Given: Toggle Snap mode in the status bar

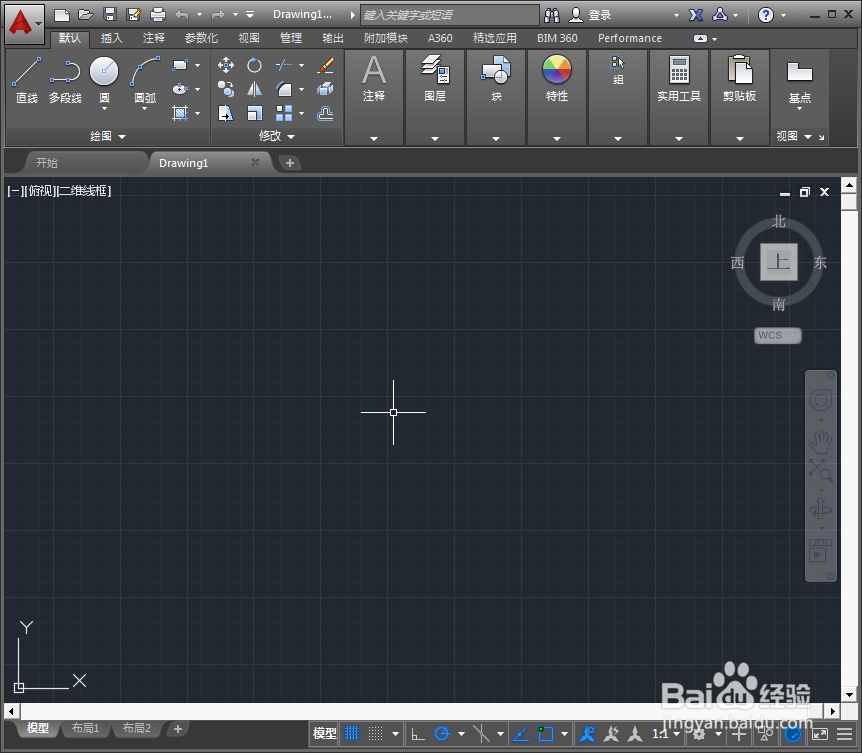Looking at the screenshot, I should (x=375, y=733).
